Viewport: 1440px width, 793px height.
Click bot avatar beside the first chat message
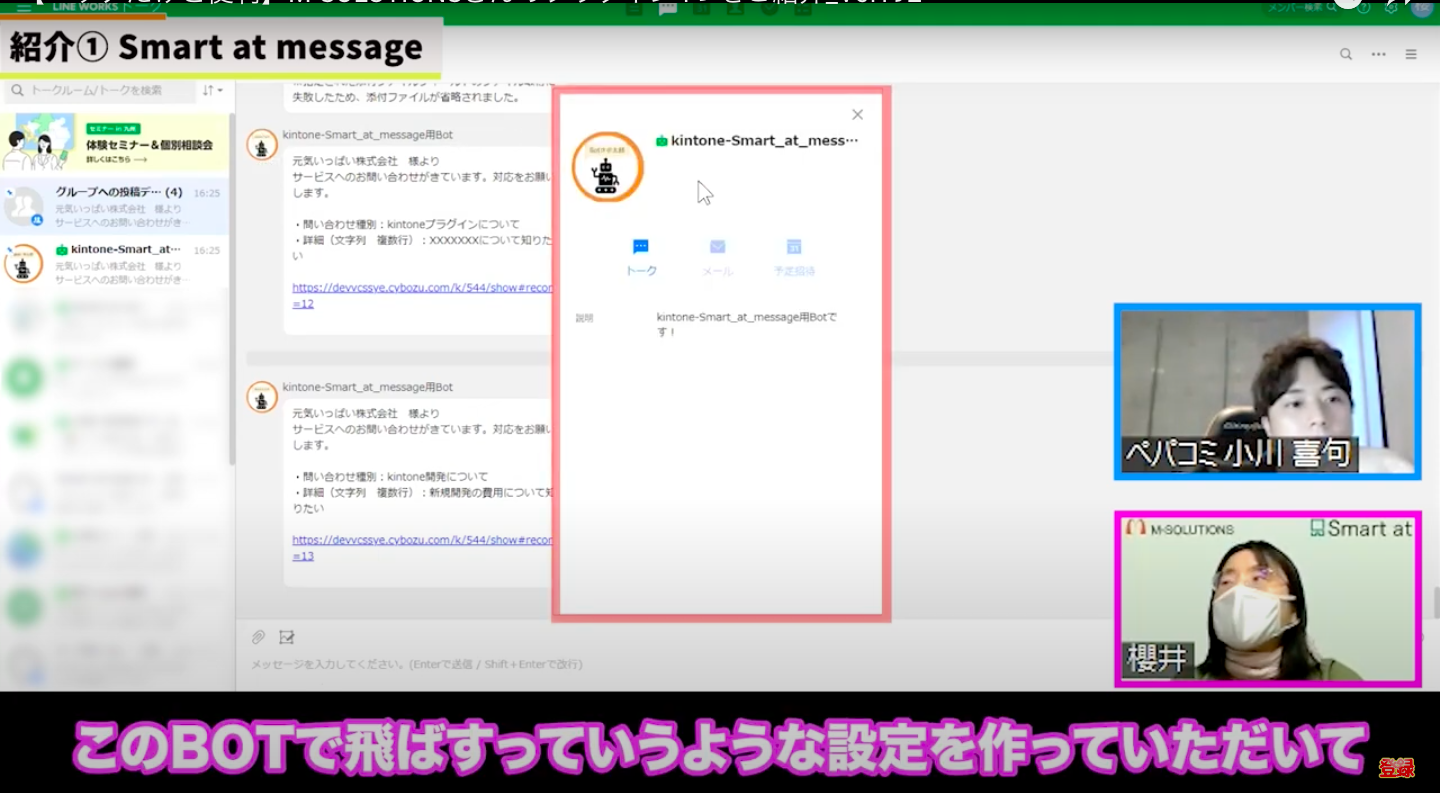pos(262,145)
